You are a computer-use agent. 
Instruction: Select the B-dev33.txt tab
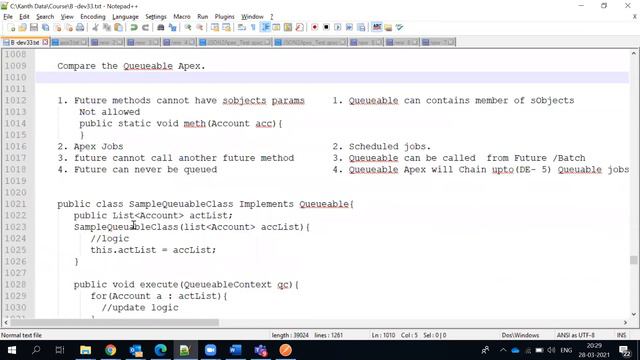[x=24, y=42]
